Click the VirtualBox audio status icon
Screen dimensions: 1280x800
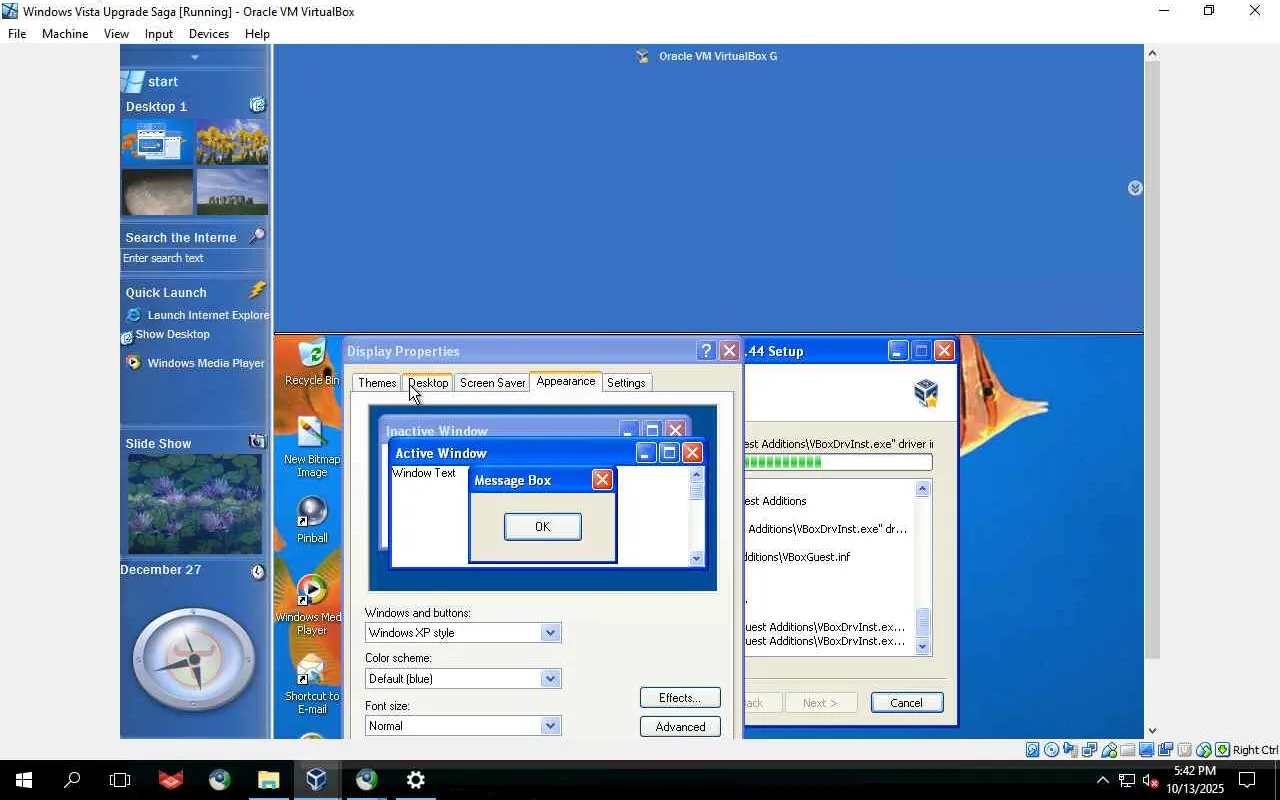point(1071,750)
